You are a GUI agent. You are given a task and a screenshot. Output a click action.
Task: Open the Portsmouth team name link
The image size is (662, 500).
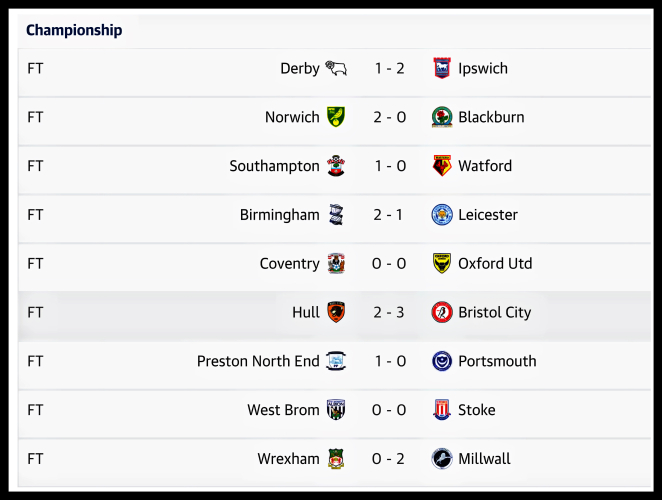pos(497,361)
